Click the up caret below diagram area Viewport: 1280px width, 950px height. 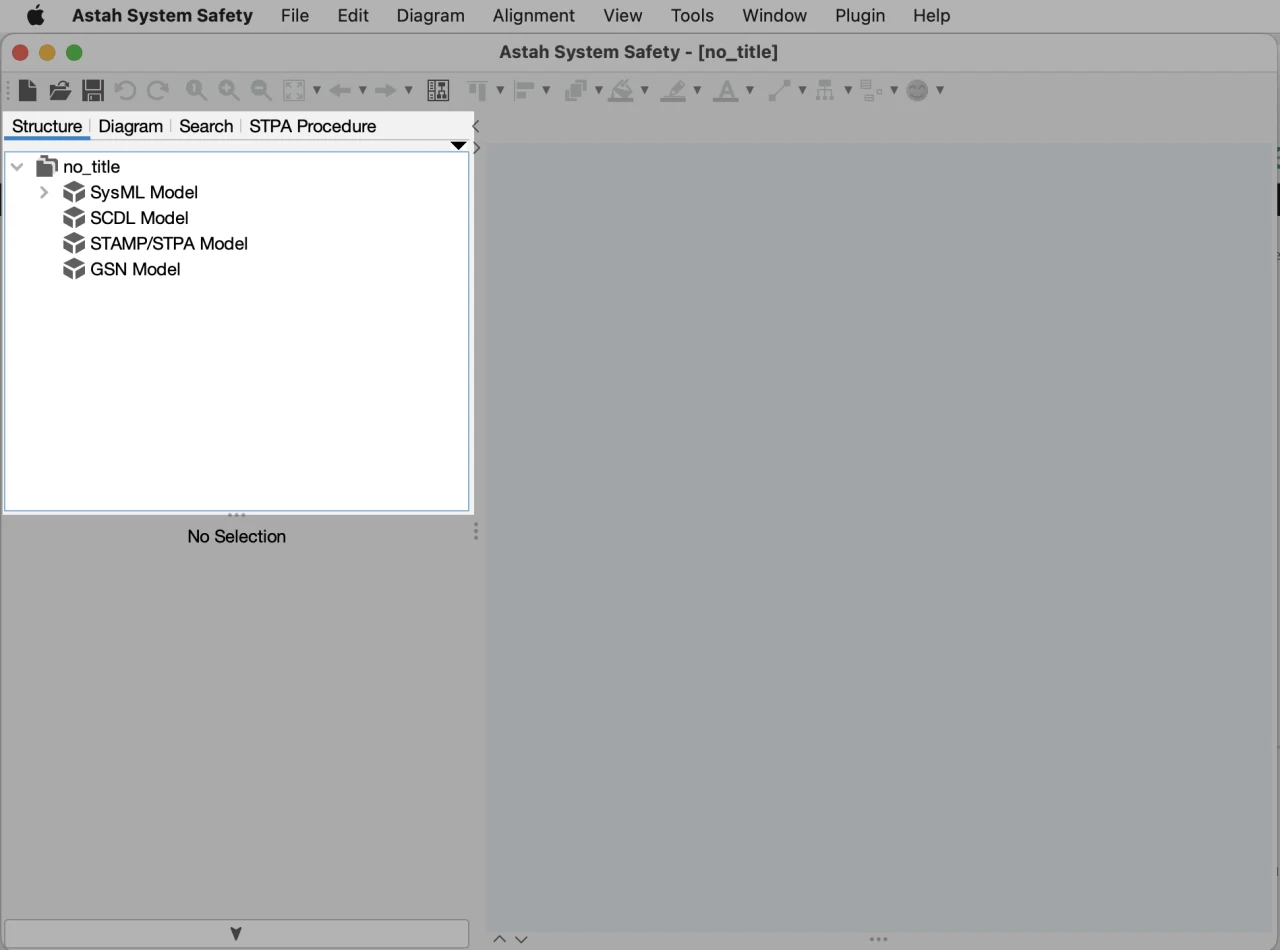(500, 940)
